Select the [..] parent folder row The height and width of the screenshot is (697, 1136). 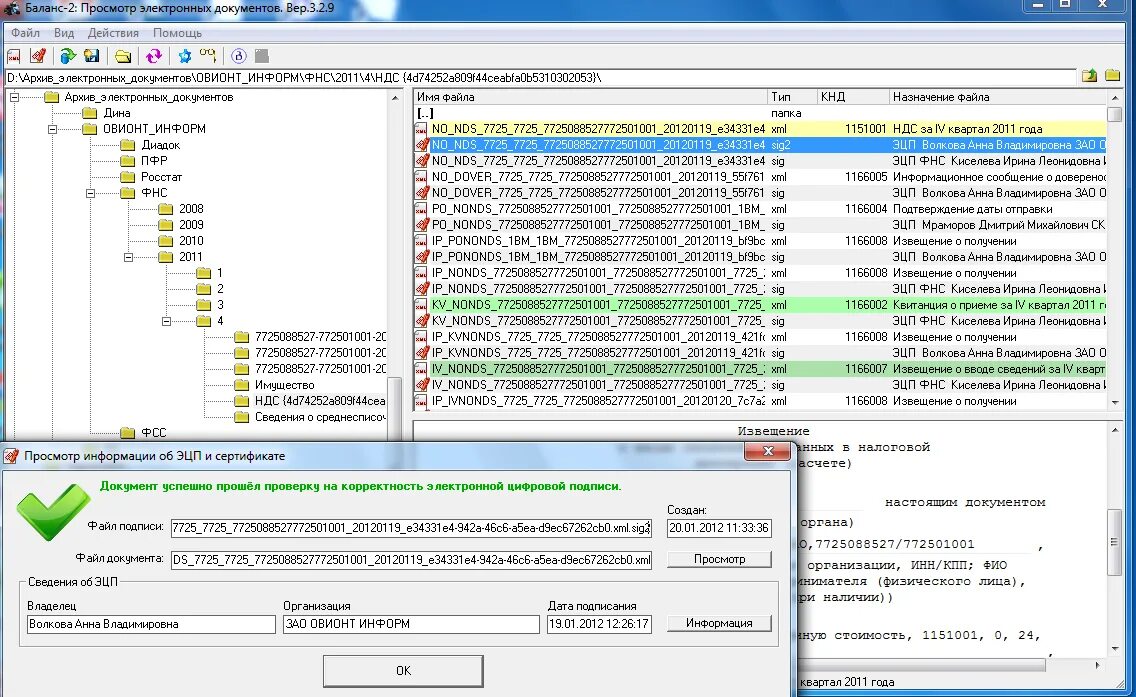coord(760,113)
